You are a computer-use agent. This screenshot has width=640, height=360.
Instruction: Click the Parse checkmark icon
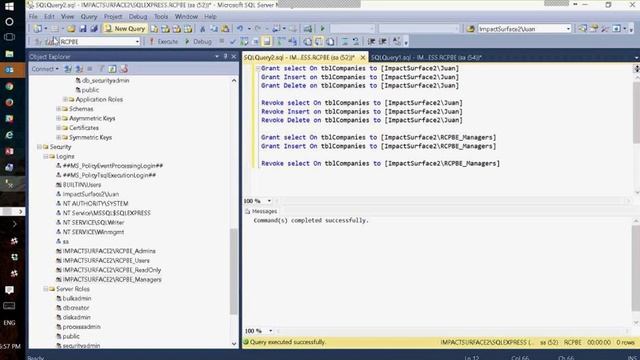pyautogui.click(x=233, y=42)
